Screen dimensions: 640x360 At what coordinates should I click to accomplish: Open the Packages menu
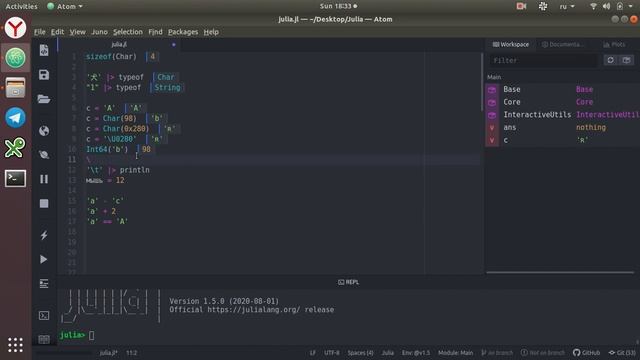(183, 32)
